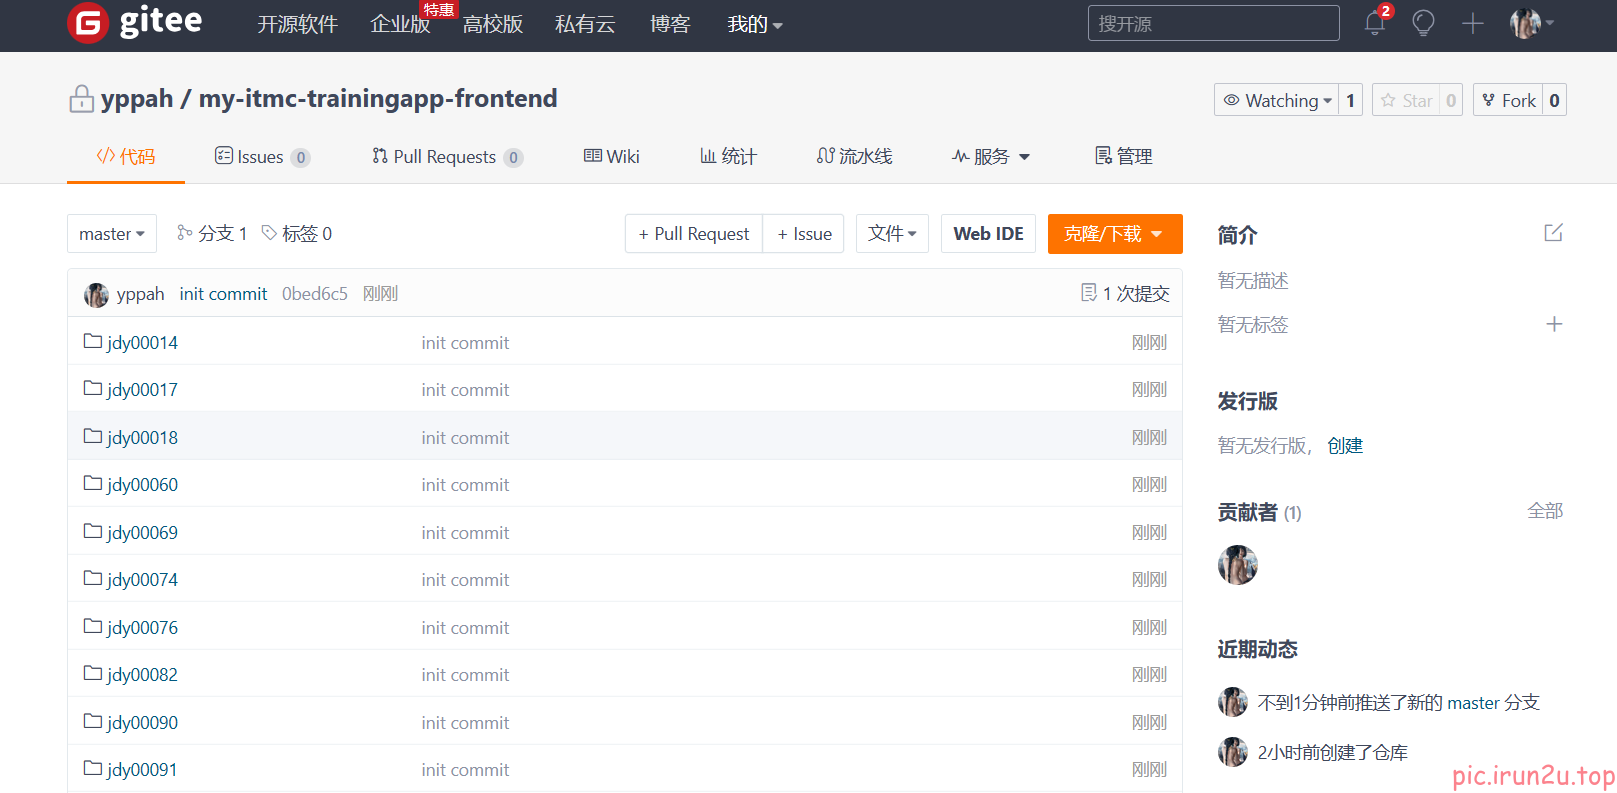Open the 克隆/下载 dropdown

pos(1114,234)
